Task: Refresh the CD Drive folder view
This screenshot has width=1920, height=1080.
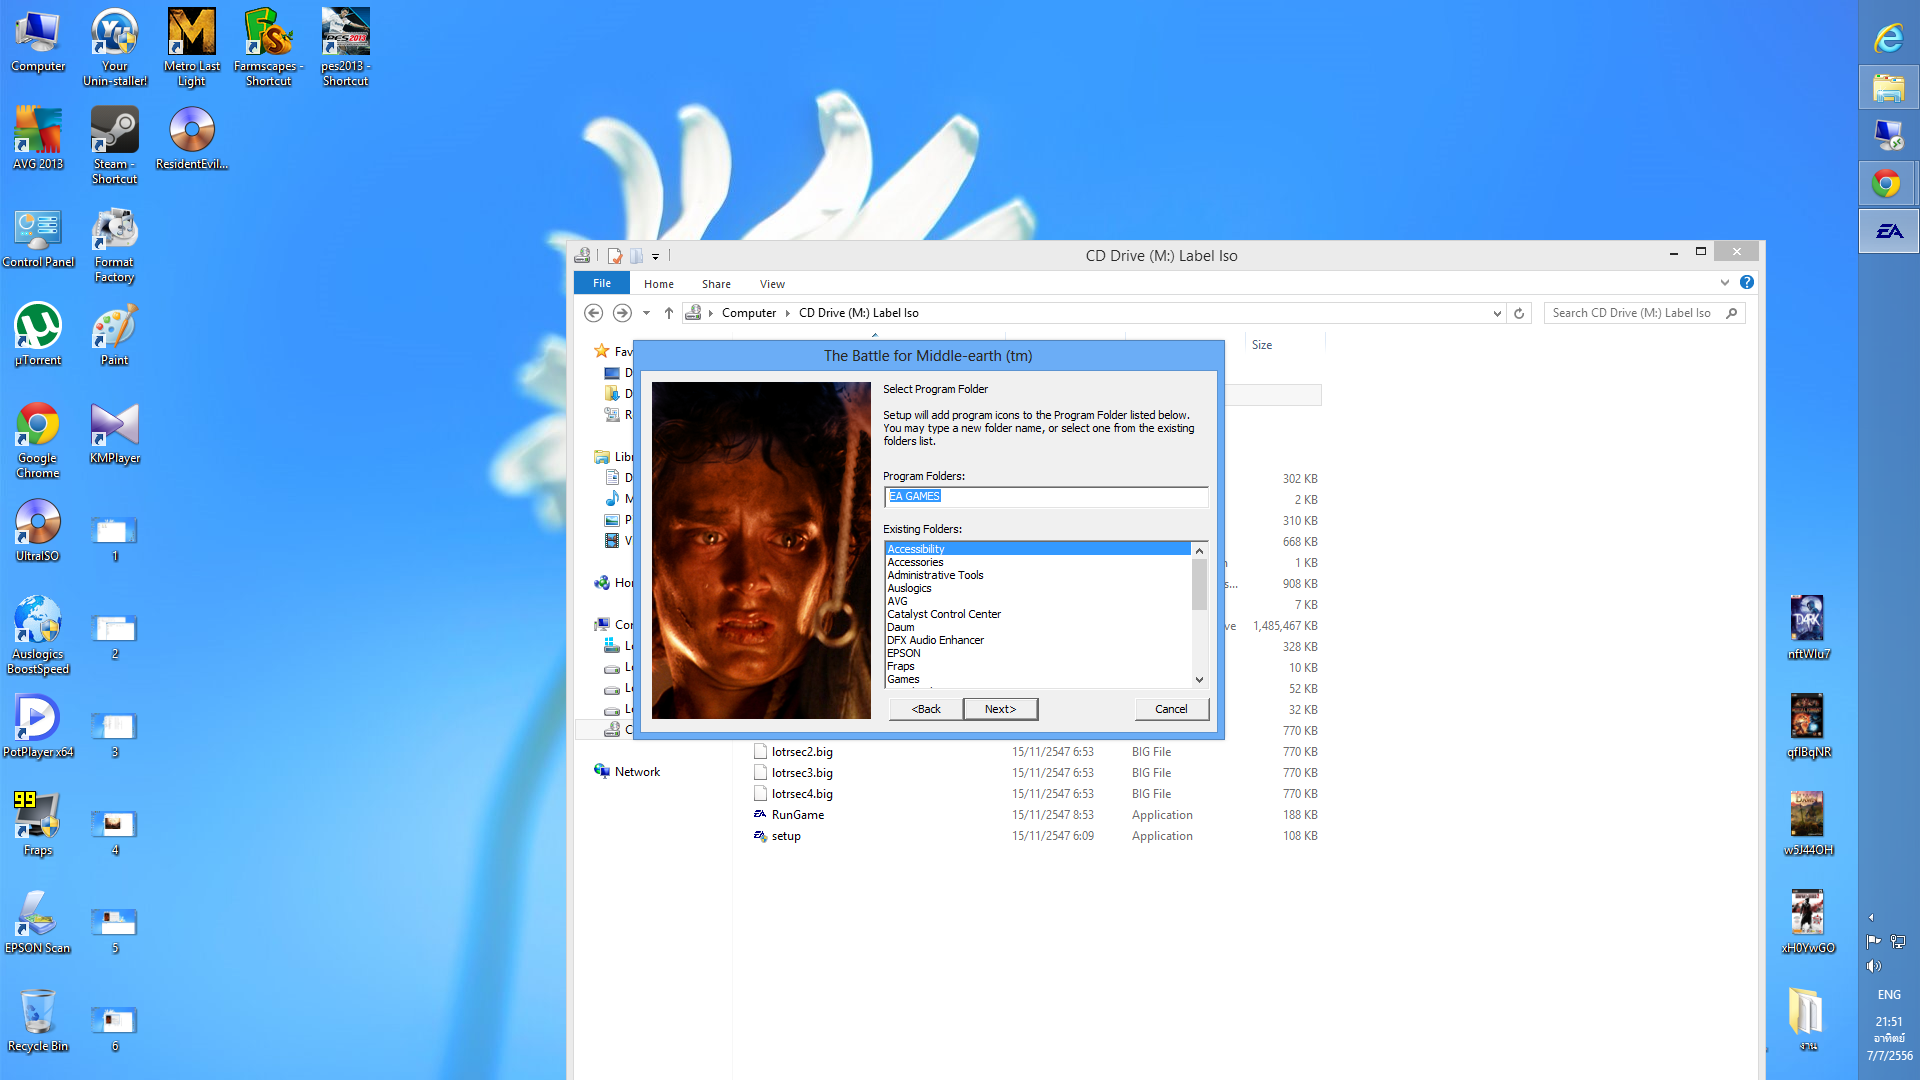Action: point(1518,313)
